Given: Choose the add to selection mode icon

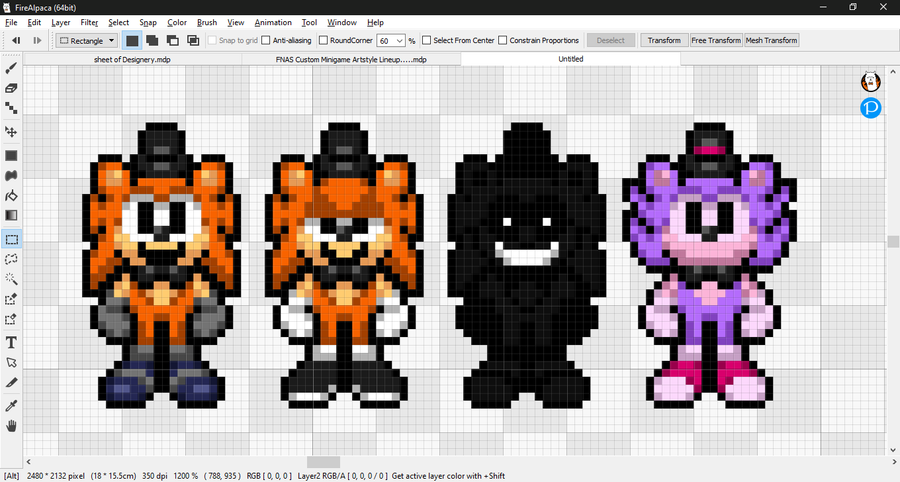Looking at the screenshot, I should (152, 40).
